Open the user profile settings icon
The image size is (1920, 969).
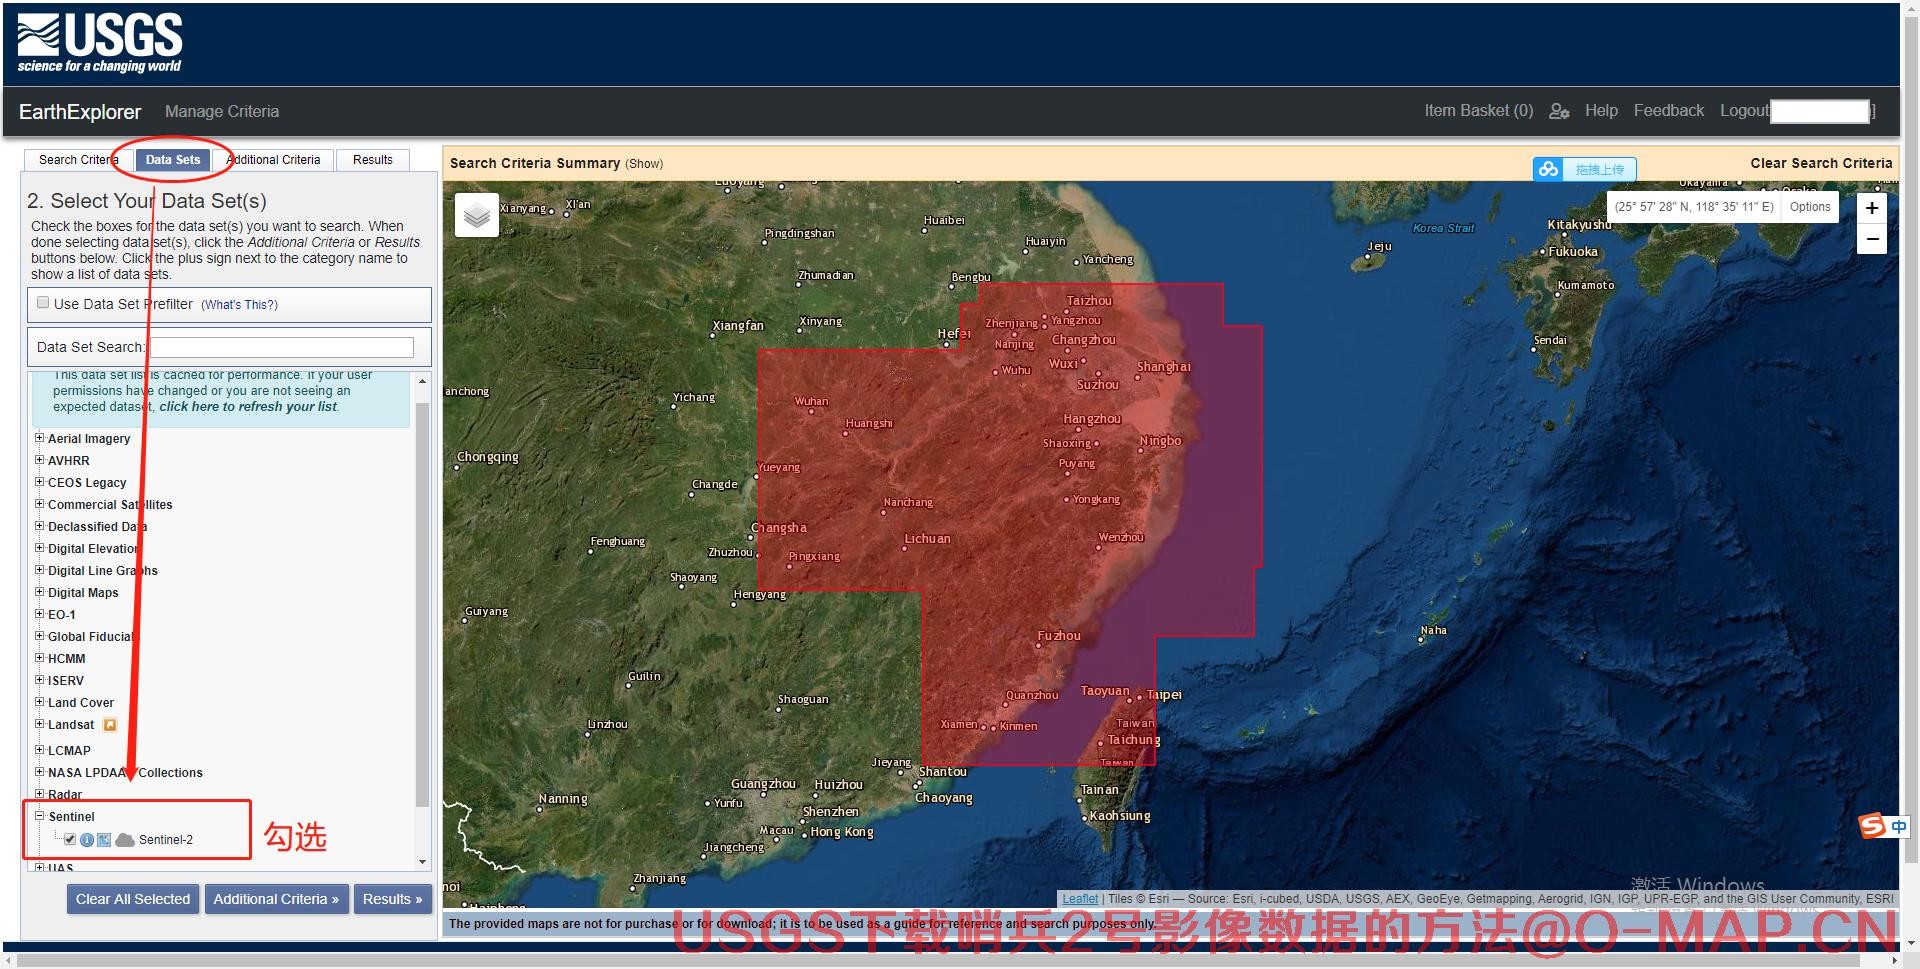[x=1558, y=111]
